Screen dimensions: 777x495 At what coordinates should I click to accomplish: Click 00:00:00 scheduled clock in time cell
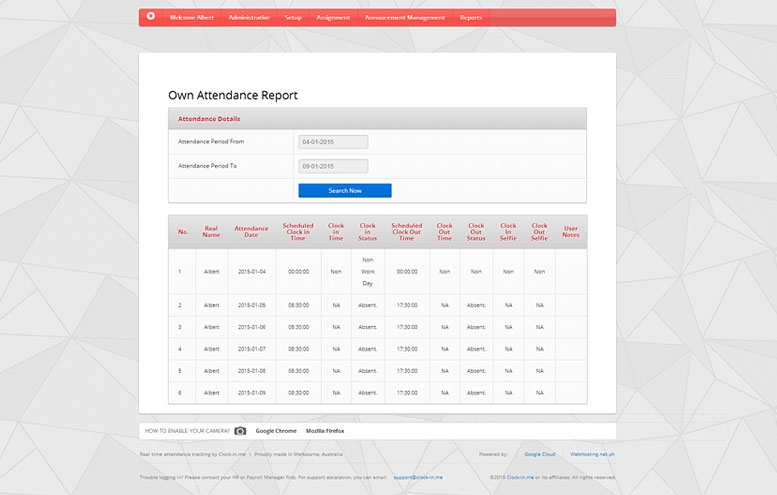tap(298, 272)
